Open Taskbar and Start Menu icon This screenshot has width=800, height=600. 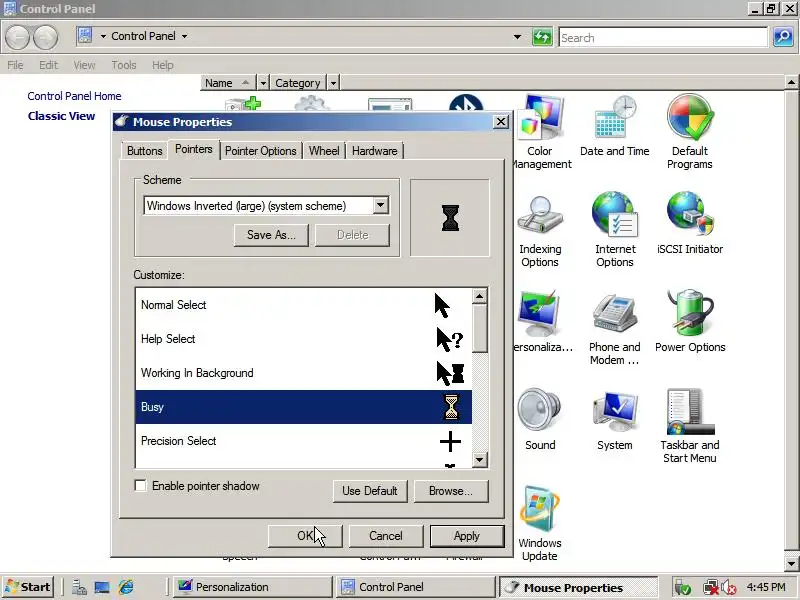[690, 426]
